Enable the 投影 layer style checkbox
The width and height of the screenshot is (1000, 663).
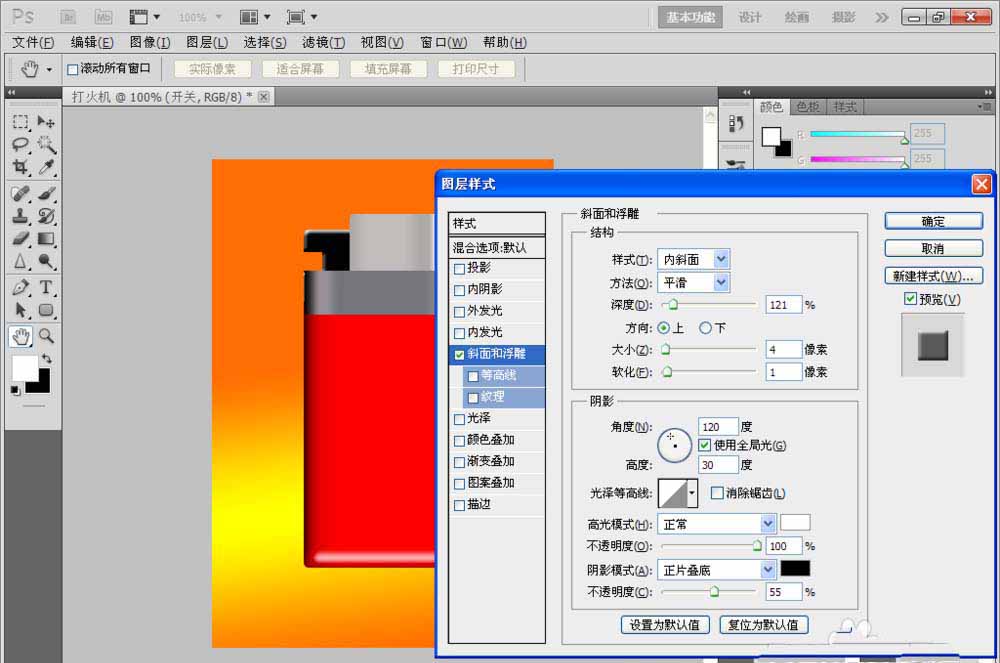460,268
